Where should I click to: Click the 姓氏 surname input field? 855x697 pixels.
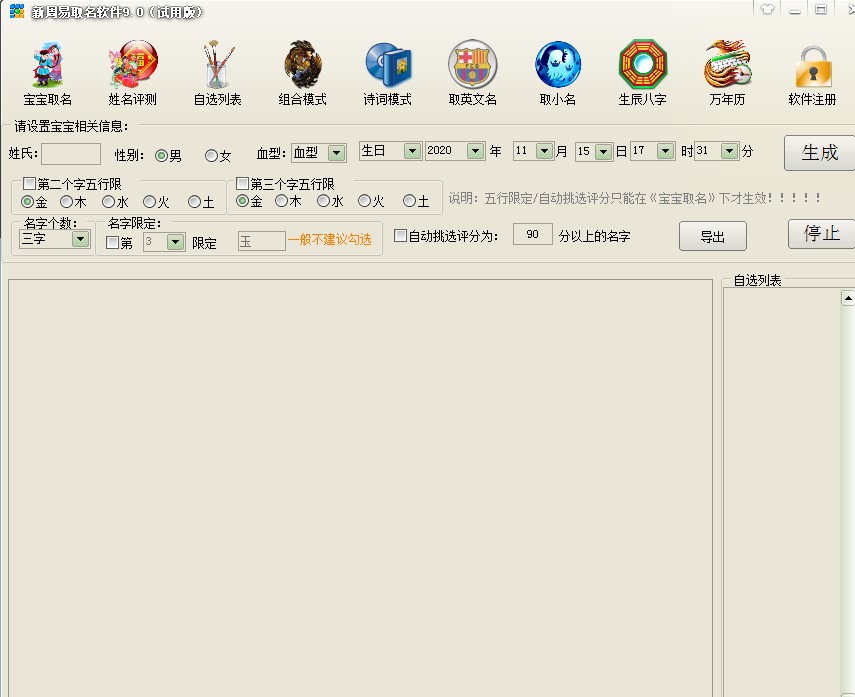(70, 154)
